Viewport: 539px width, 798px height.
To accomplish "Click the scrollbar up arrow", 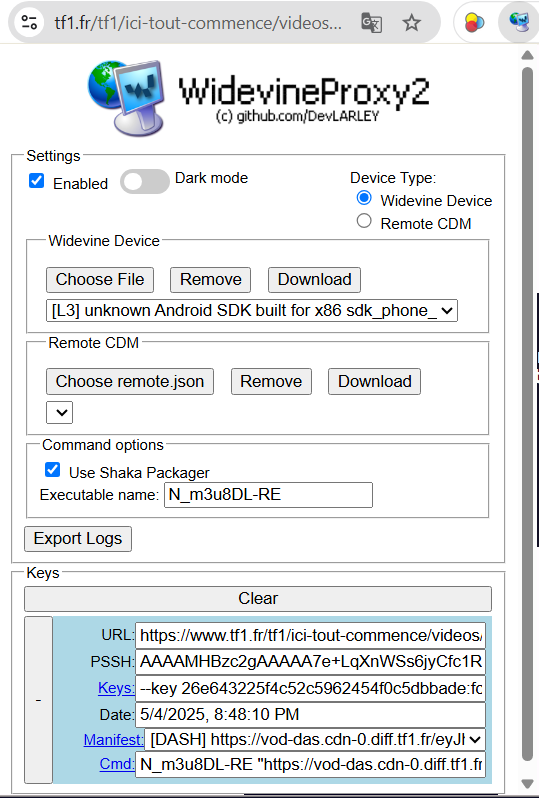I will [x=528, y=55].
